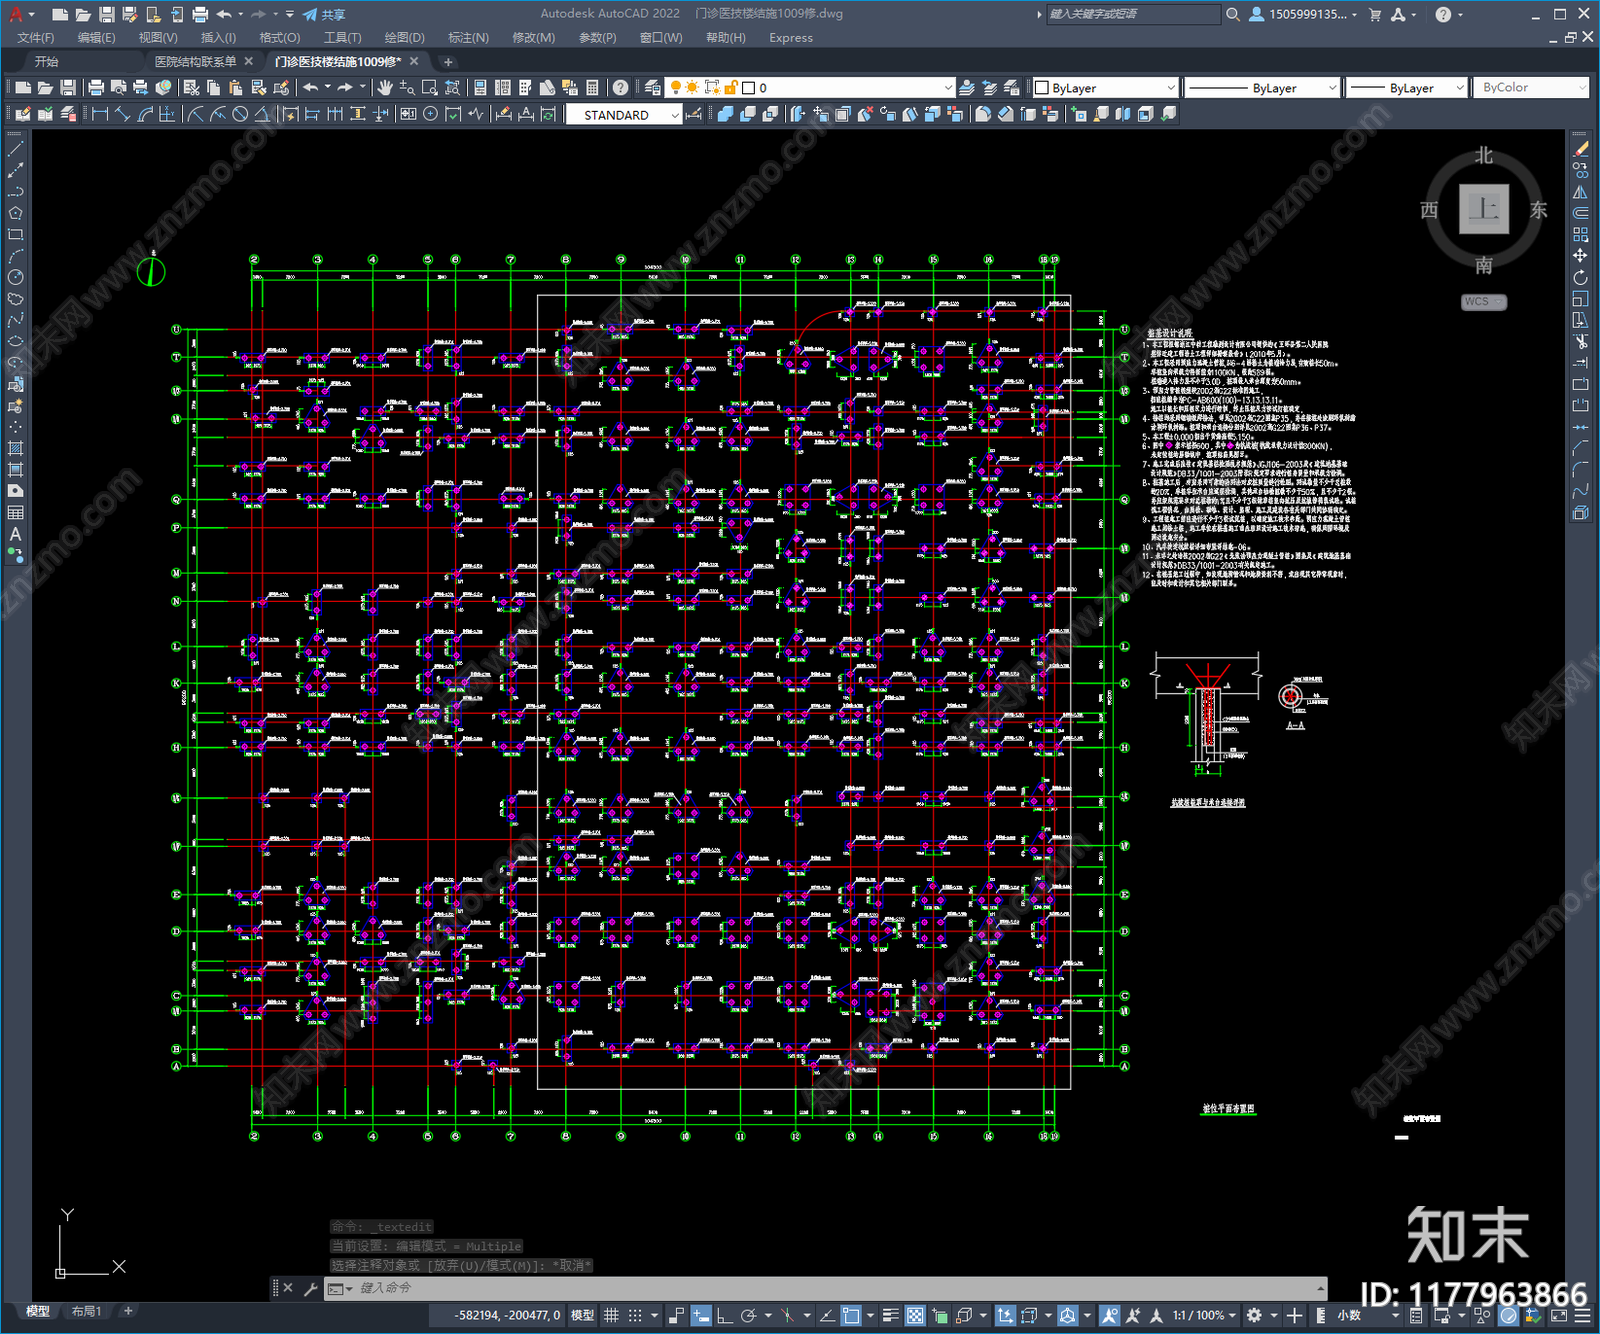This screenshot has width=1600, height=1334.
Task: Select the Line tool in Draw toolbar
Action: tap(15, 149)
